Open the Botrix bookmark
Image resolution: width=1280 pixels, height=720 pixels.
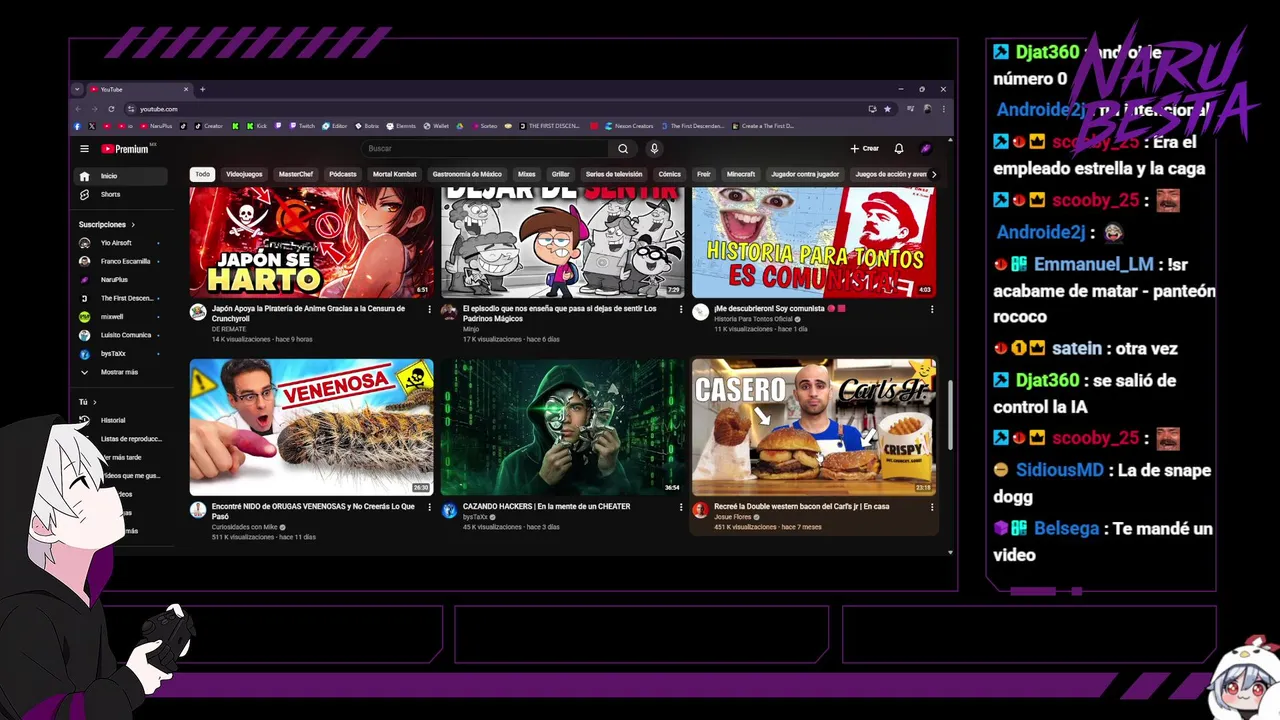click(367, 126)
